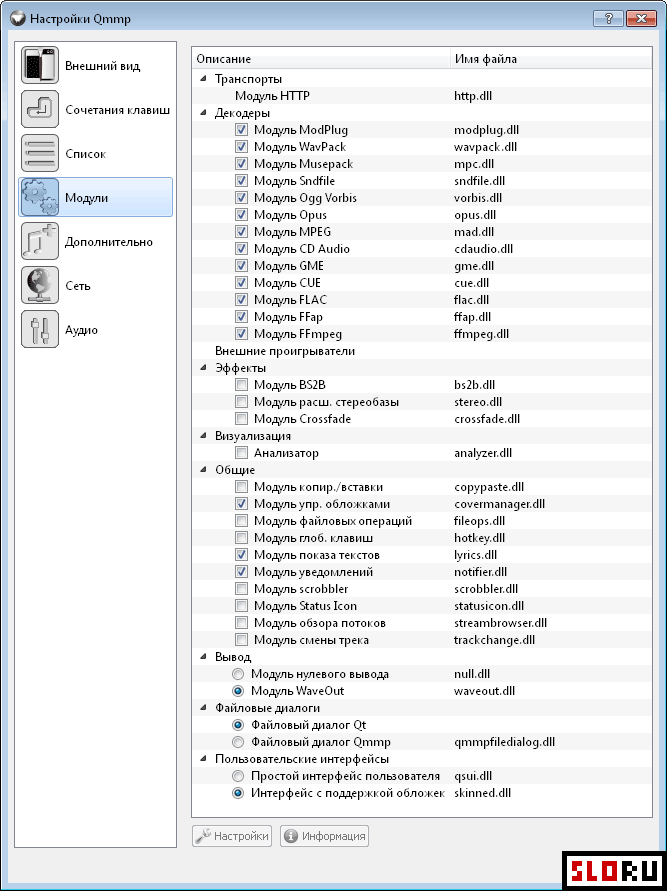Disable Модуль FFmpeg decoder

(241, 334)
